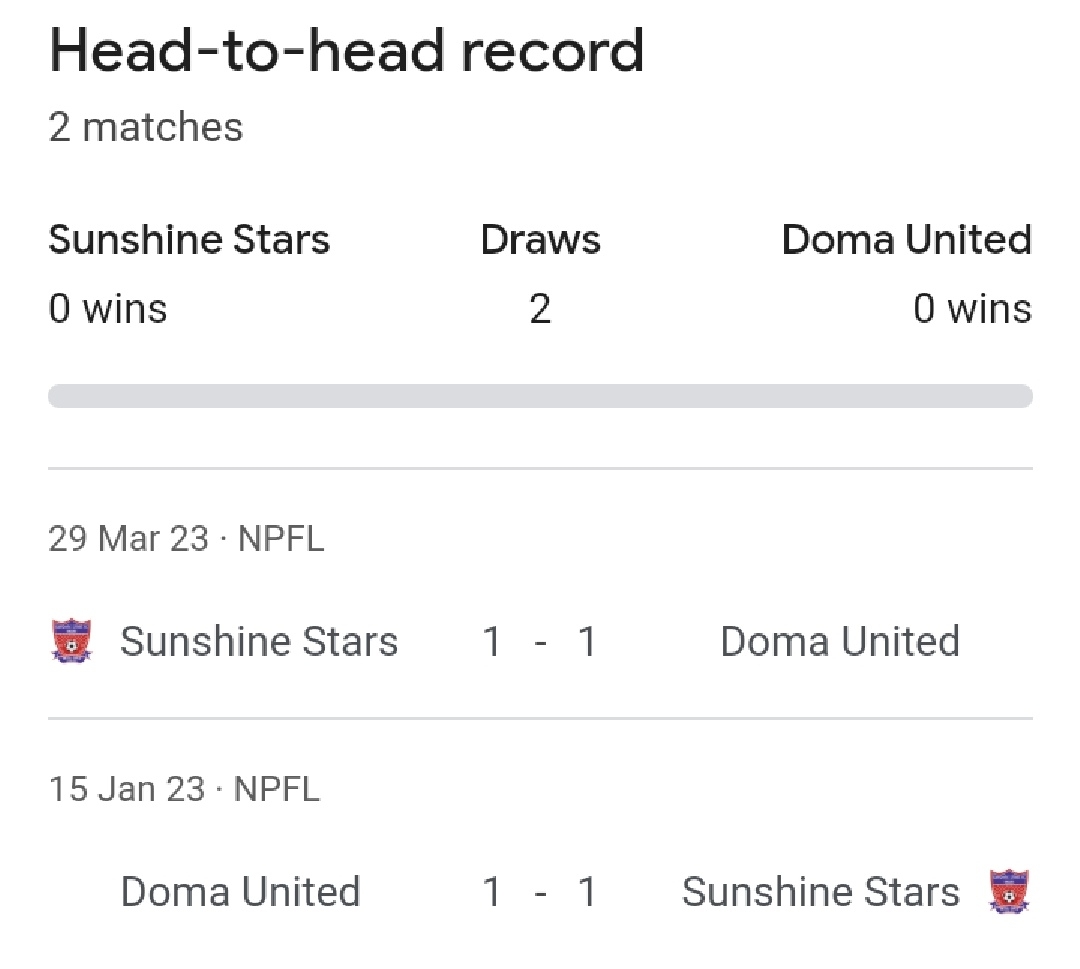Click the 2 matches subtitle
Screen dimensions: 1080x969
tap(145, 127)
